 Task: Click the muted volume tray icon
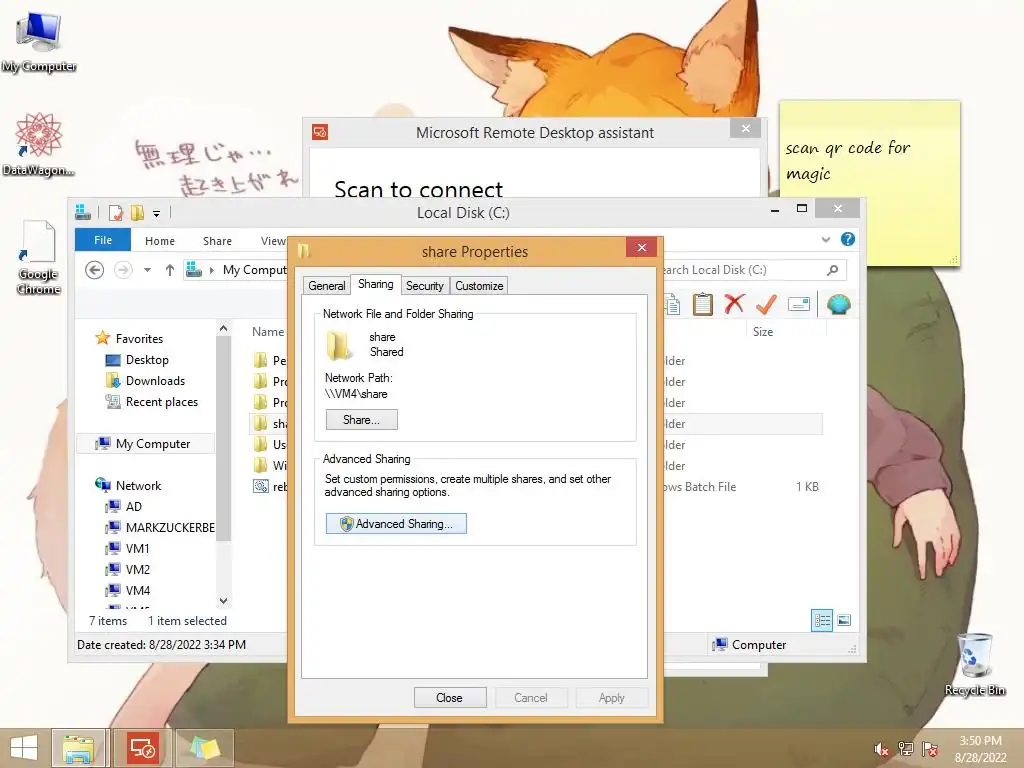881,749
